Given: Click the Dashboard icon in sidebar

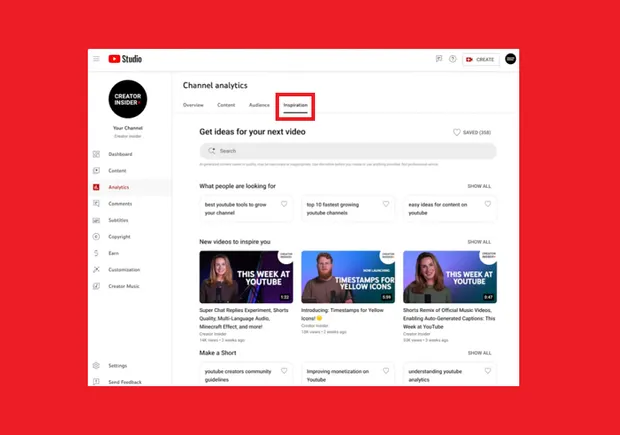Looking at the screenshot, I should point(97,154).
